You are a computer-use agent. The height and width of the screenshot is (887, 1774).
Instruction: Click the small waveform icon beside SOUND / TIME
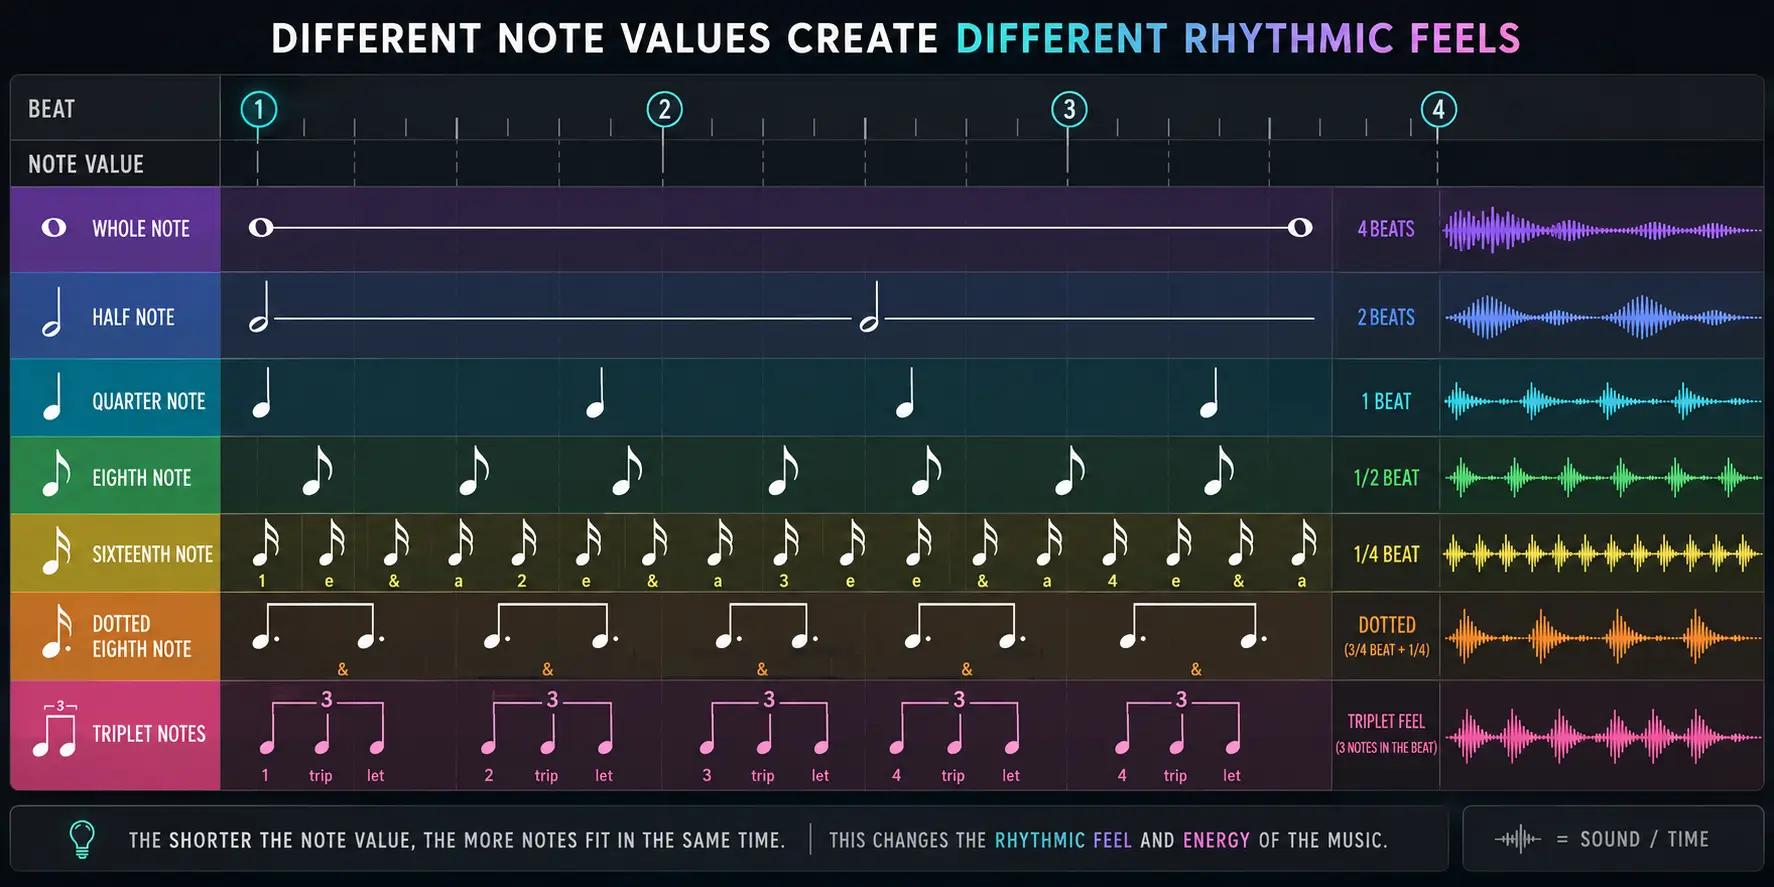coord(1517,839)
